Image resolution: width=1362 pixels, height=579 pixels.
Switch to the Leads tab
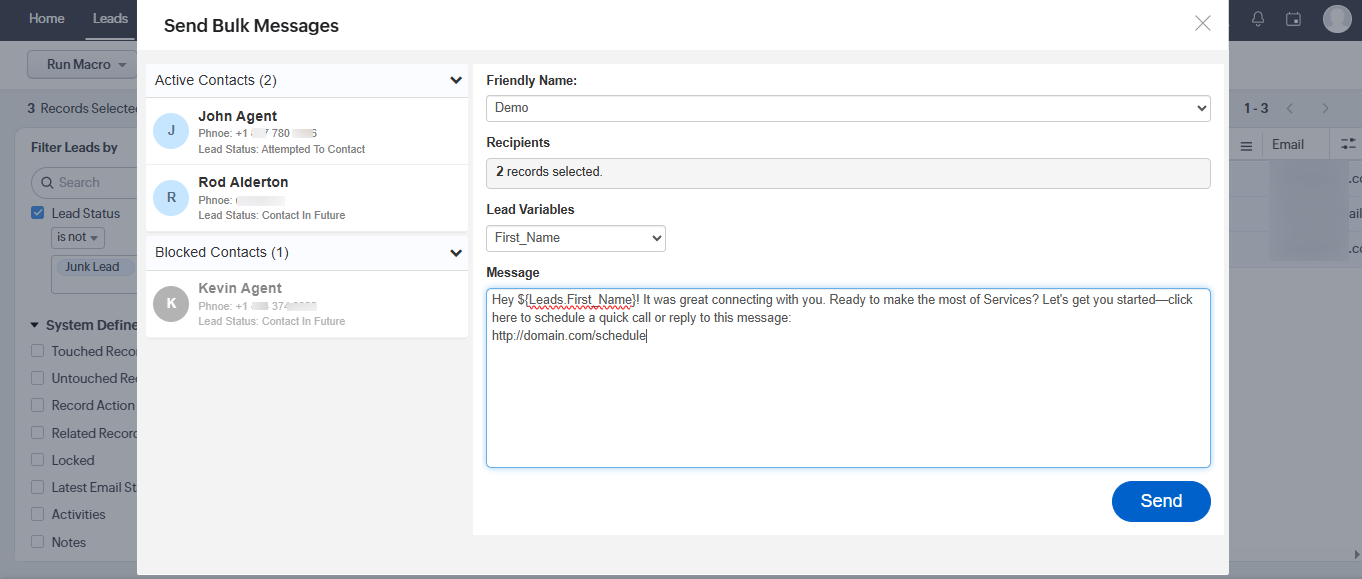tap(110, 19)
